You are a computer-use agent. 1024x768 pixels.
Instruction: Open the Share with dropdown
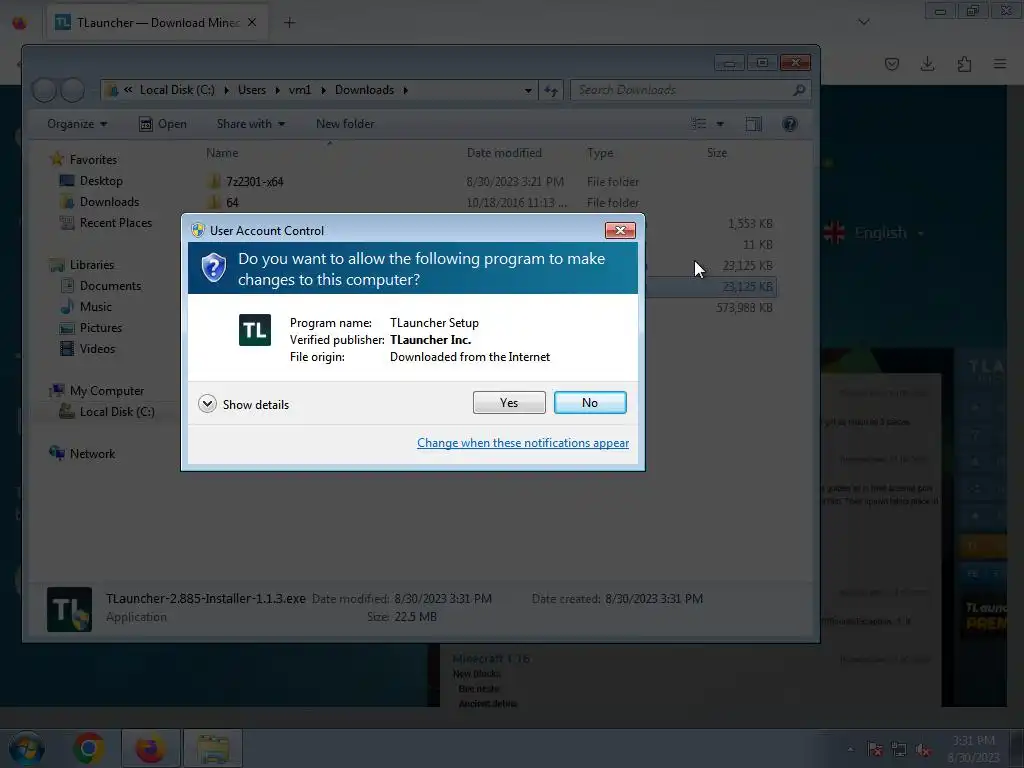point(251,123)
